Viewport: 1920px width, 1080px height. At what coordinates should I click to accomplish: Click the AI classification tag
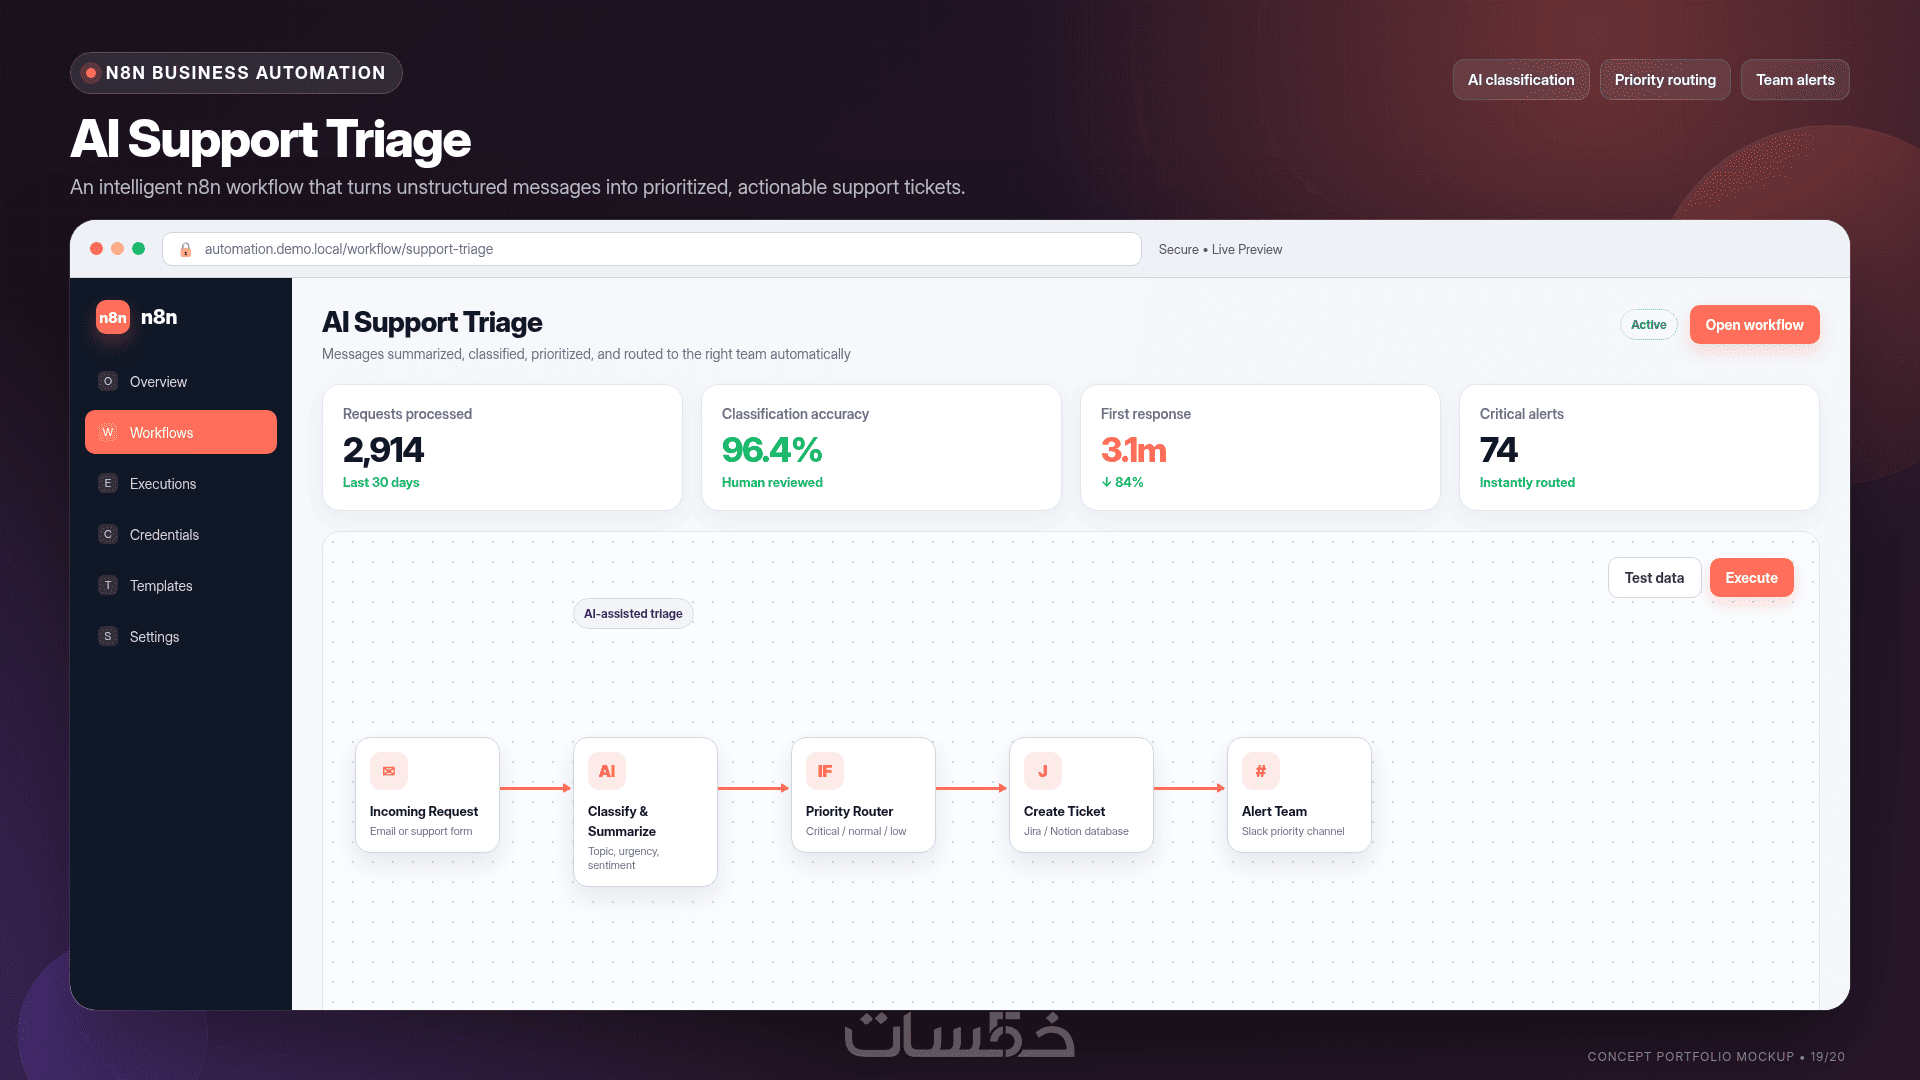pos(1520,80)
